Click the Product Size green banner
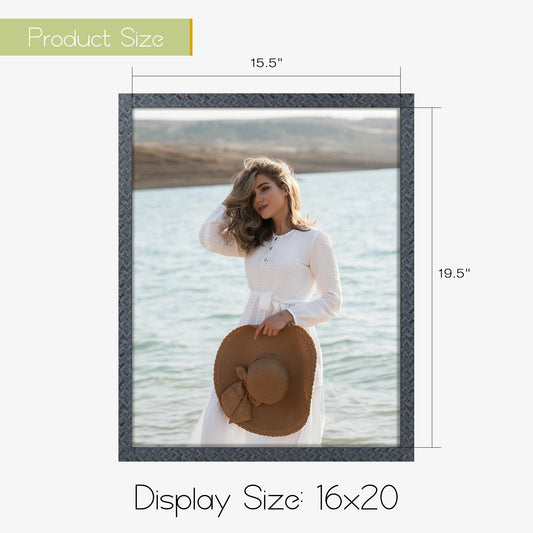This screenshot has width=533, height=533. 95,37
